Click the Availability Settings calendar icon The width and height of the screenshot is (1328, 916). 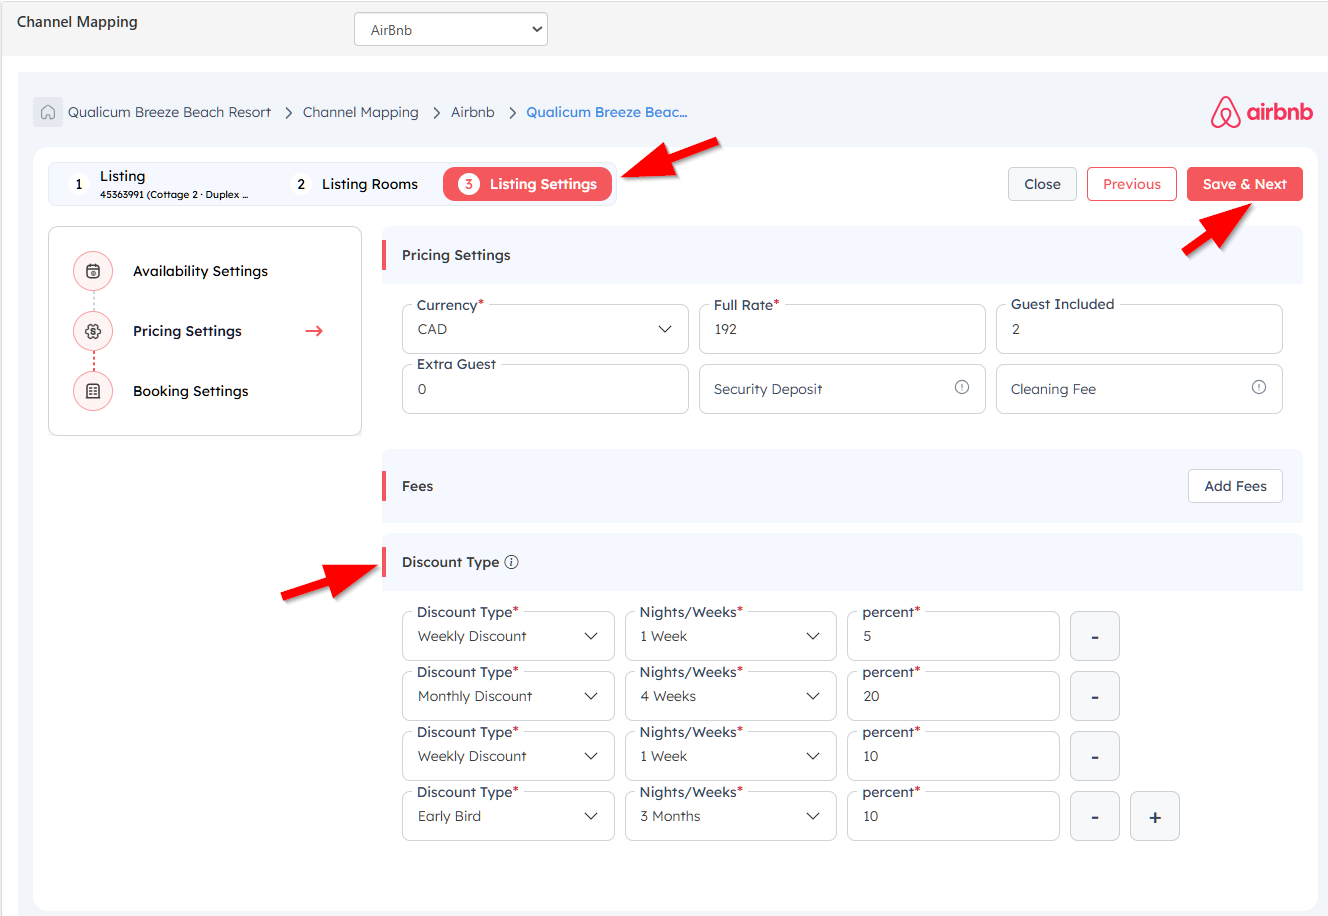(93, 271)
